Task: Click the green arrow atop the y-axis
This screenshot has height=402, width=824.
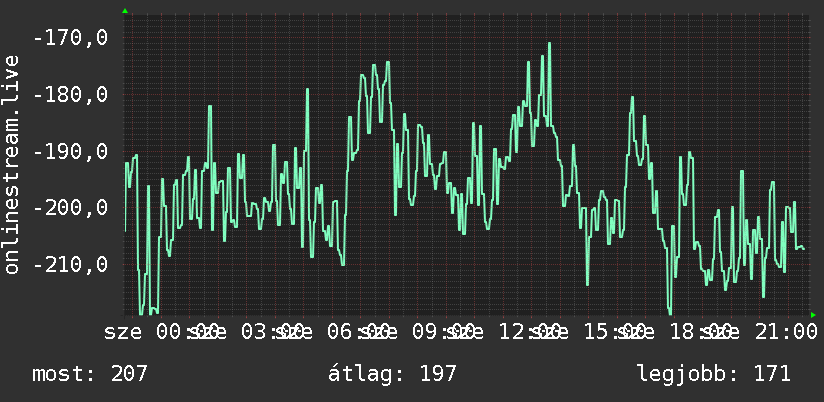Action: 125,11
